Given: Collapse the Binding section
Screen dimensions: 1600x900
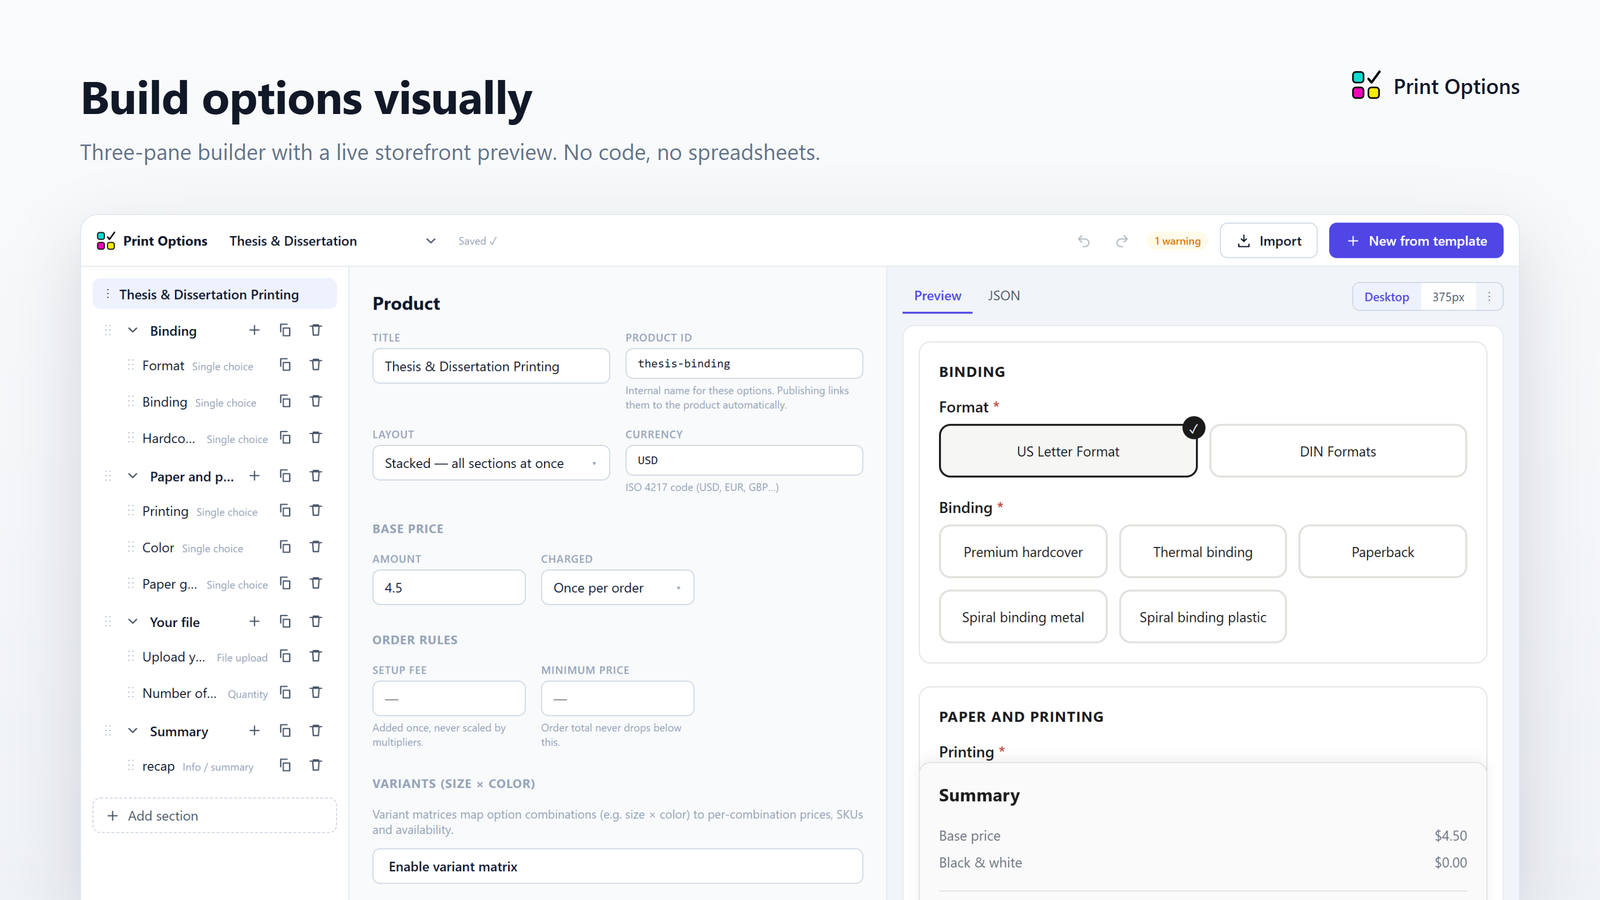Looking at the screenshot, I should click(133, 330).
